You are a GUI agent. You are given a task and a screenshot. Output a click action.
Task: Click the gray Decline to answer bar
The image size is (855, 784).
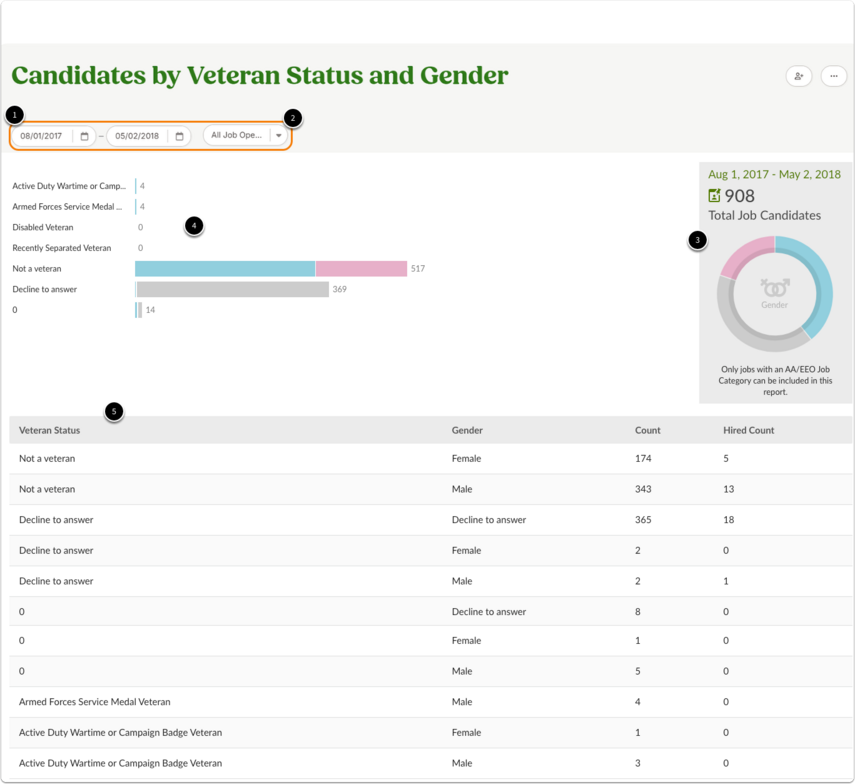point(233,289)
